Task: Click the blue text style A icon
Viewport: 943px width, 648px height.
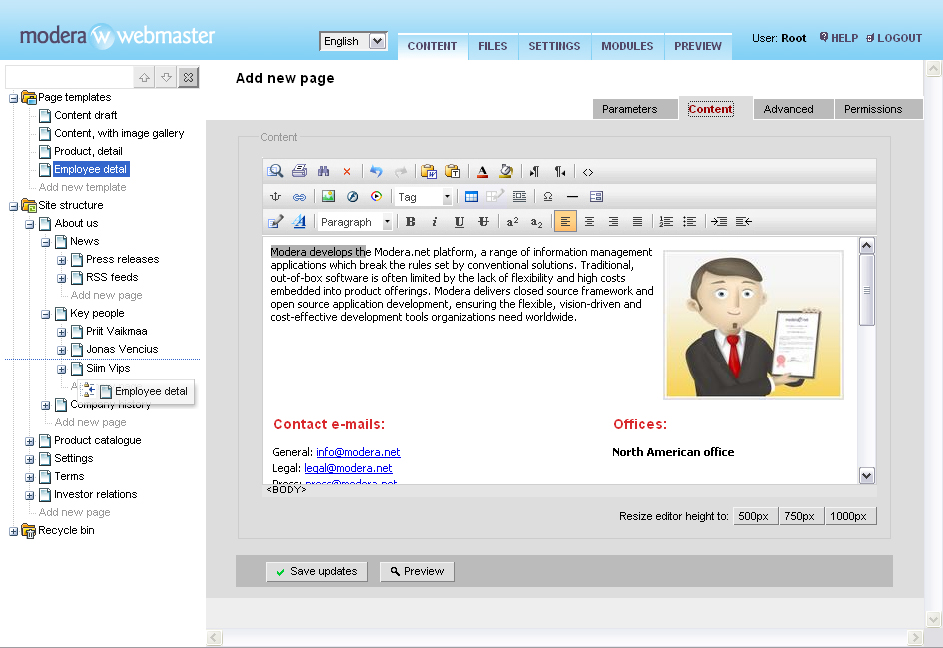Action: [x=299, y=221]
